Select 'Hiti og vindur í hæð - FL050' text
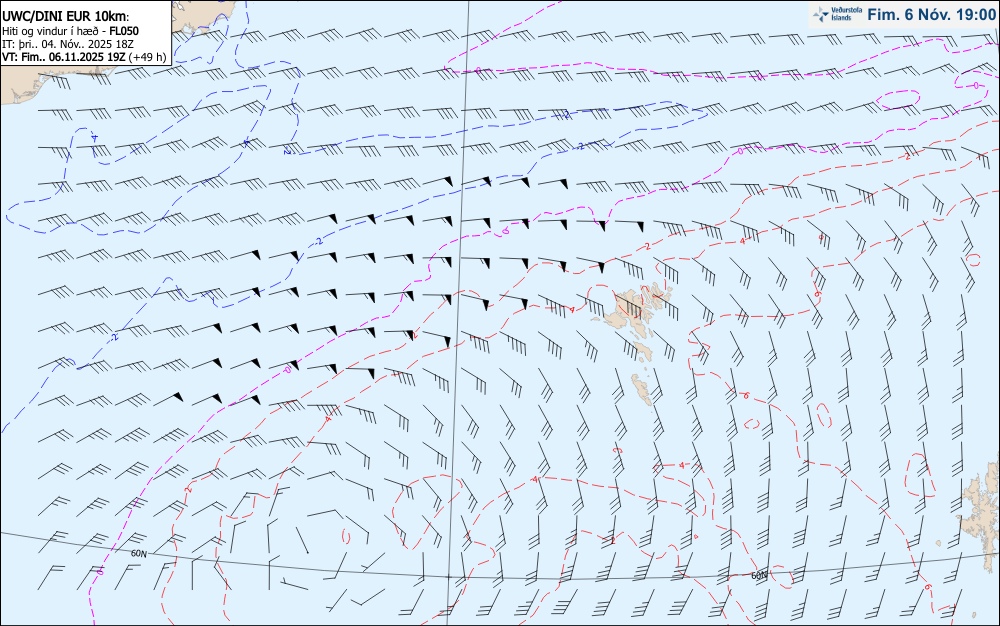This screenshot has width=1000, height=626. (70, 31)
